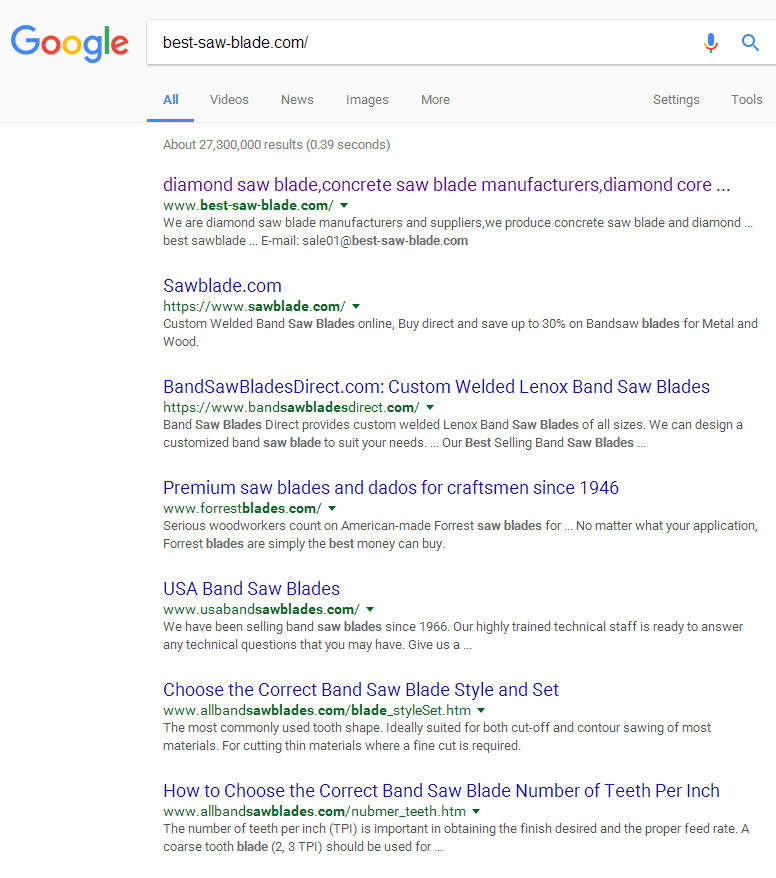Expand options arrow beside blade_styleSet.htm URL

pyautogui.click(x=481, y=711)
